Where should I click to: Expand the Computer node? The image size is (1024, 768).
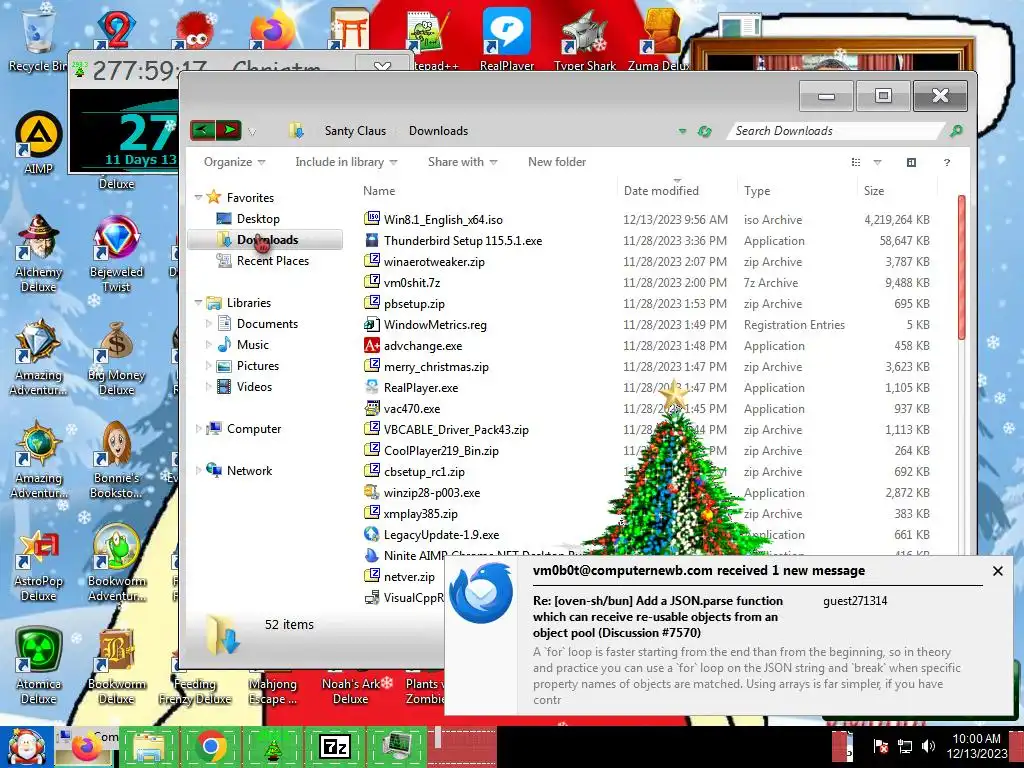click(x=199, y=428)
